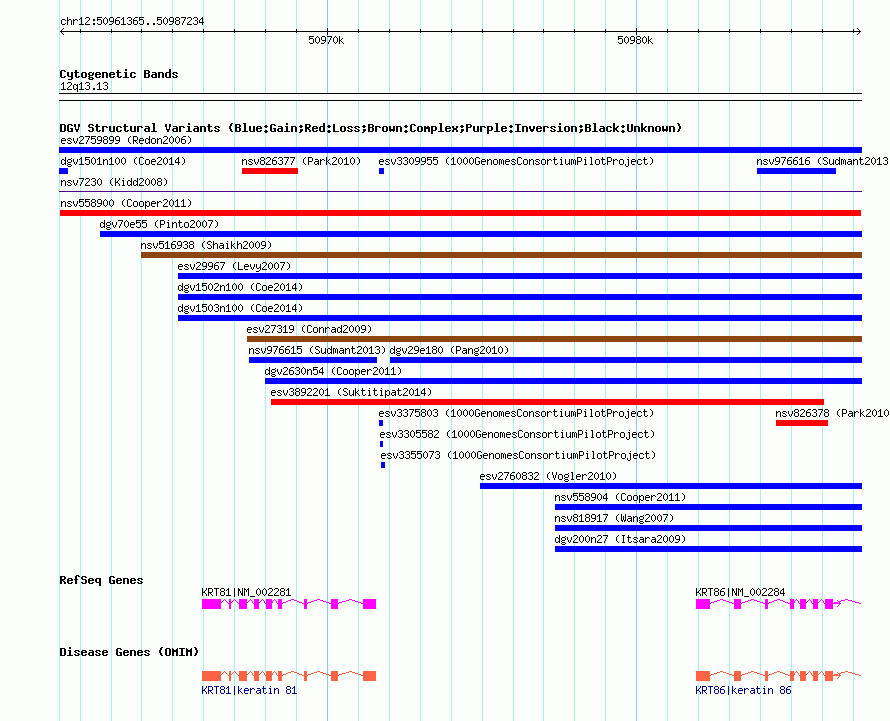Select the esv3375803 variant label

(x=516, y=413)
